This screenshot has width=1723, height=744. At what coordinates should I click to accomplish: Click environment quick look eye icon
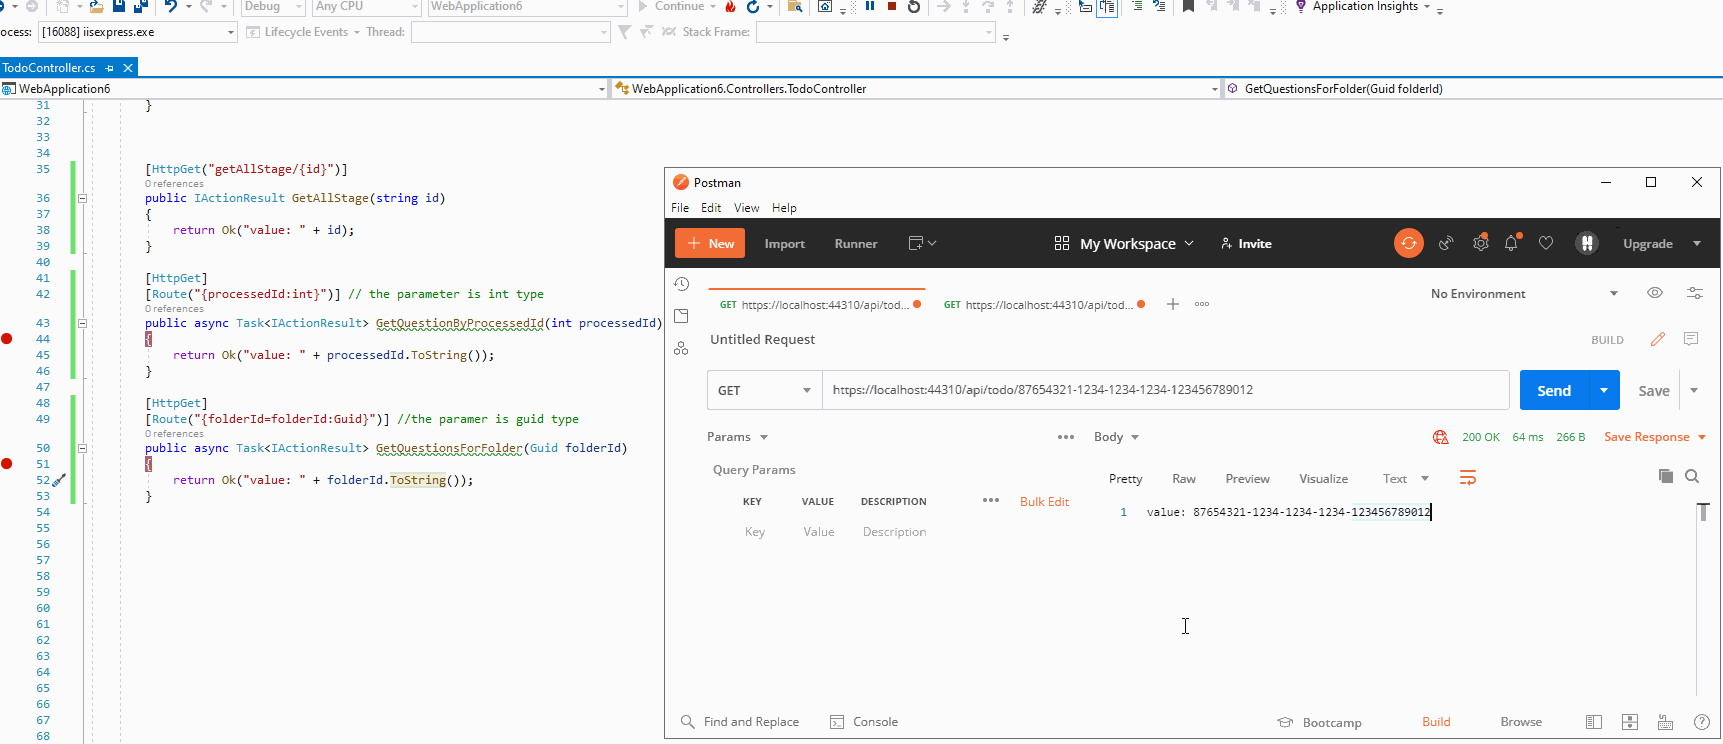point(1655,293)
